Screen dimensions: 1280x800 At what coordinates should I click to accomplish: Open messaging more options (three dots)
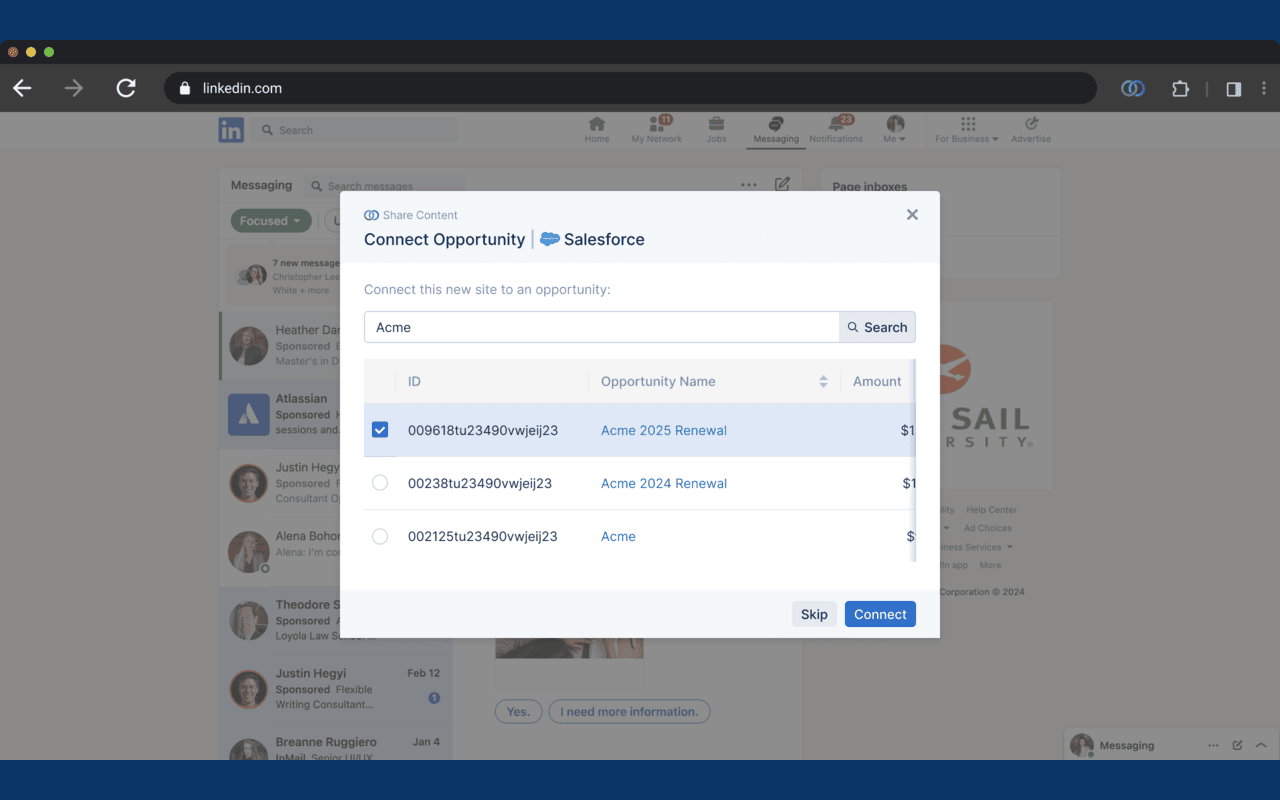pos(749,185)
